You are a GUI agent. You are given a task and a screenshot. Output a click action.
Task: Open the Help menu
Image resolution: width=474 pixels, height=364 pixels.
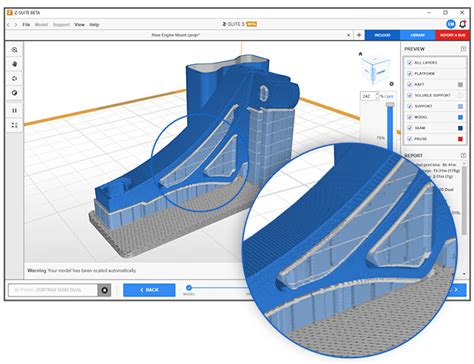tap(94, 25)
